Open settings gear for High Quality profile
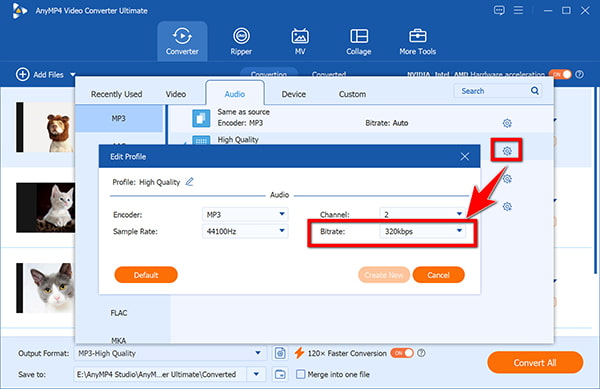Viewport: 600px width, 389px height. click(507, 151)
